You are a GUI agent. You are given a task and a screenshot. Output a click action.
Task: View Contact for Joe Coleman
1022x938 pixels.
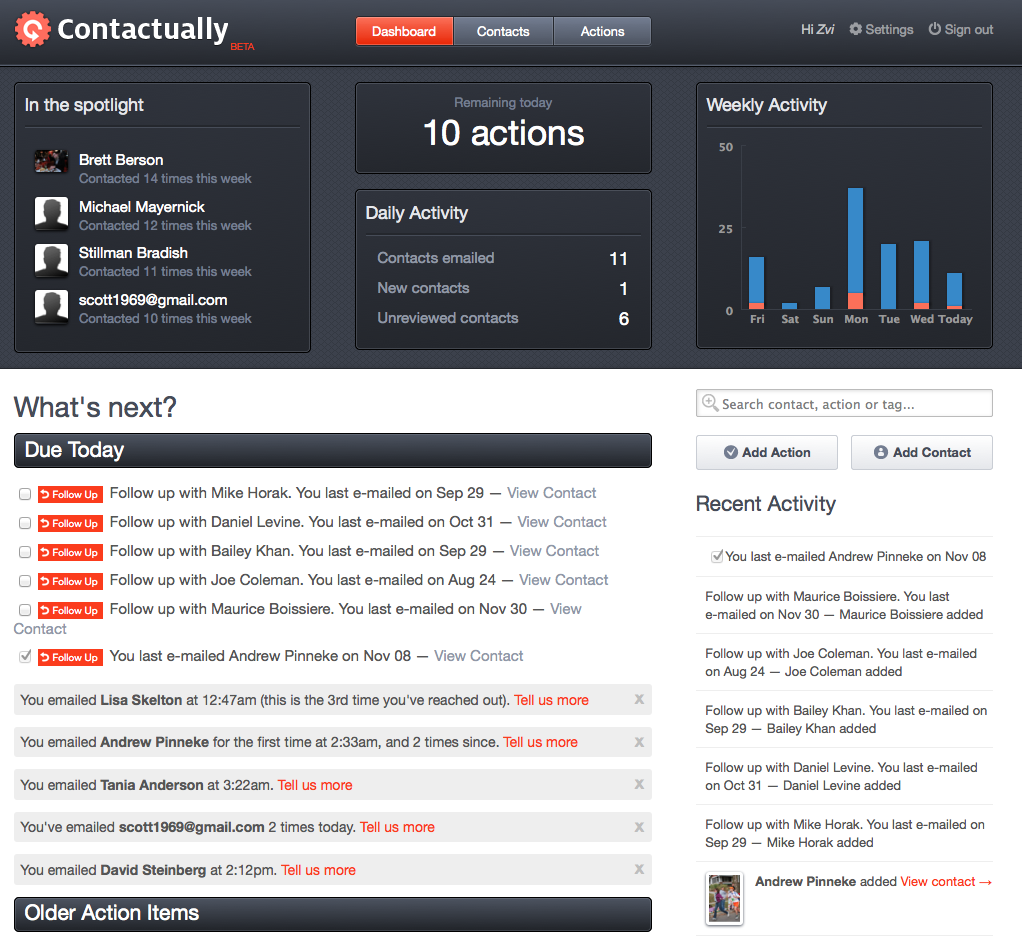click(563, 580)
